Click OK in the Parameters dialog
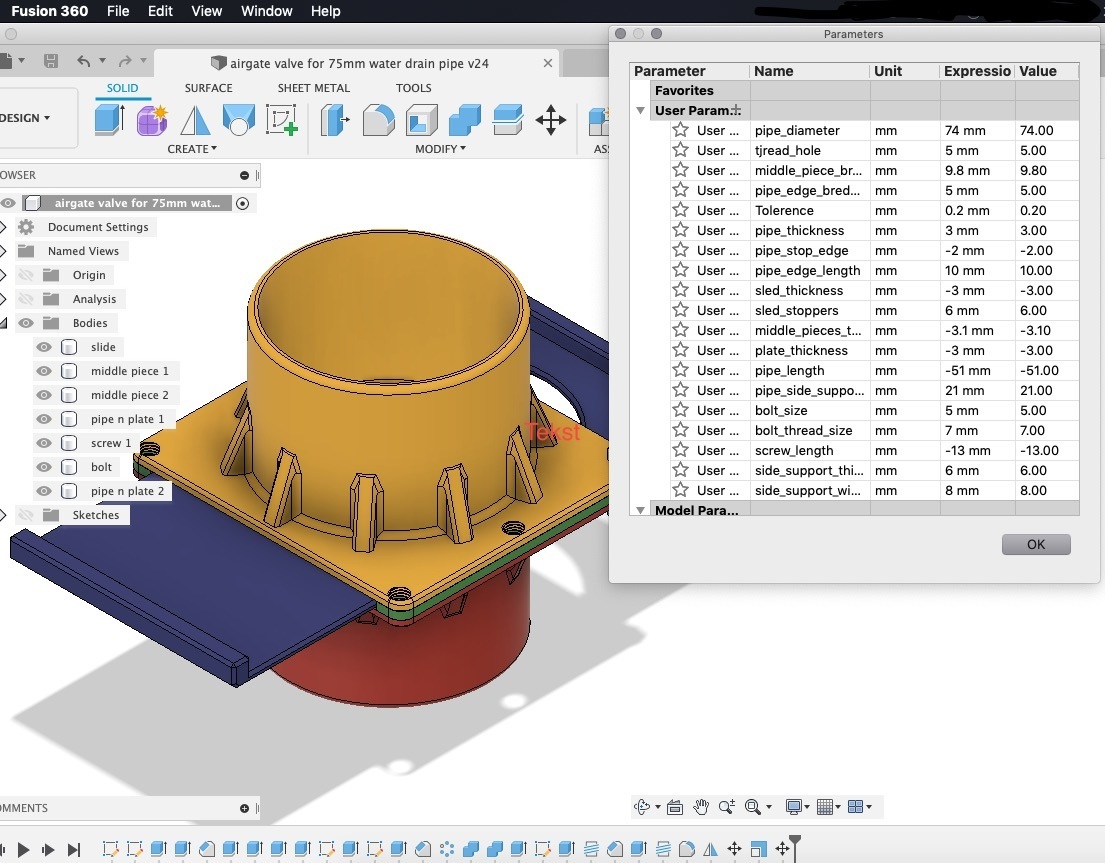Image resolution: width=1105 pixels, height=863 pixels. 1035,544
